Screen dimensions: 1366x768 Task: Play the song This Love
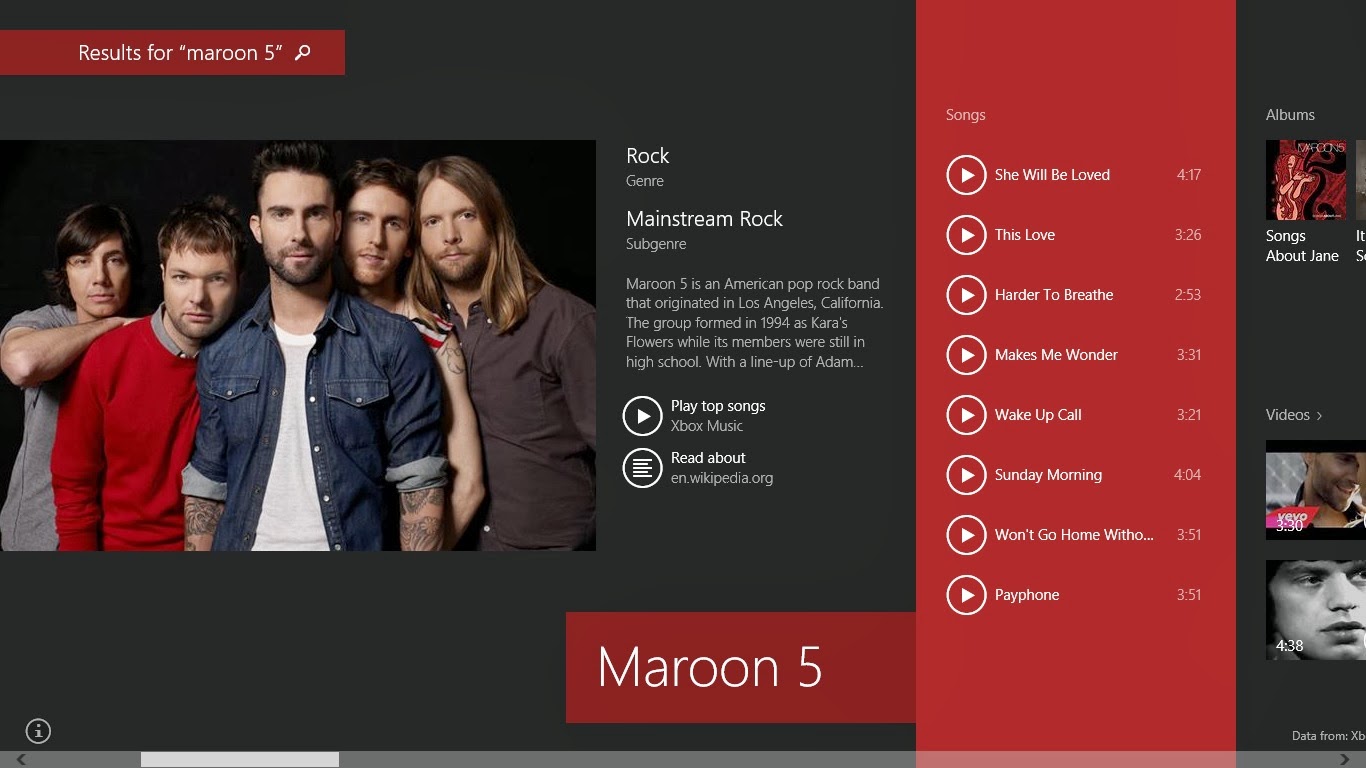[966, 235]
